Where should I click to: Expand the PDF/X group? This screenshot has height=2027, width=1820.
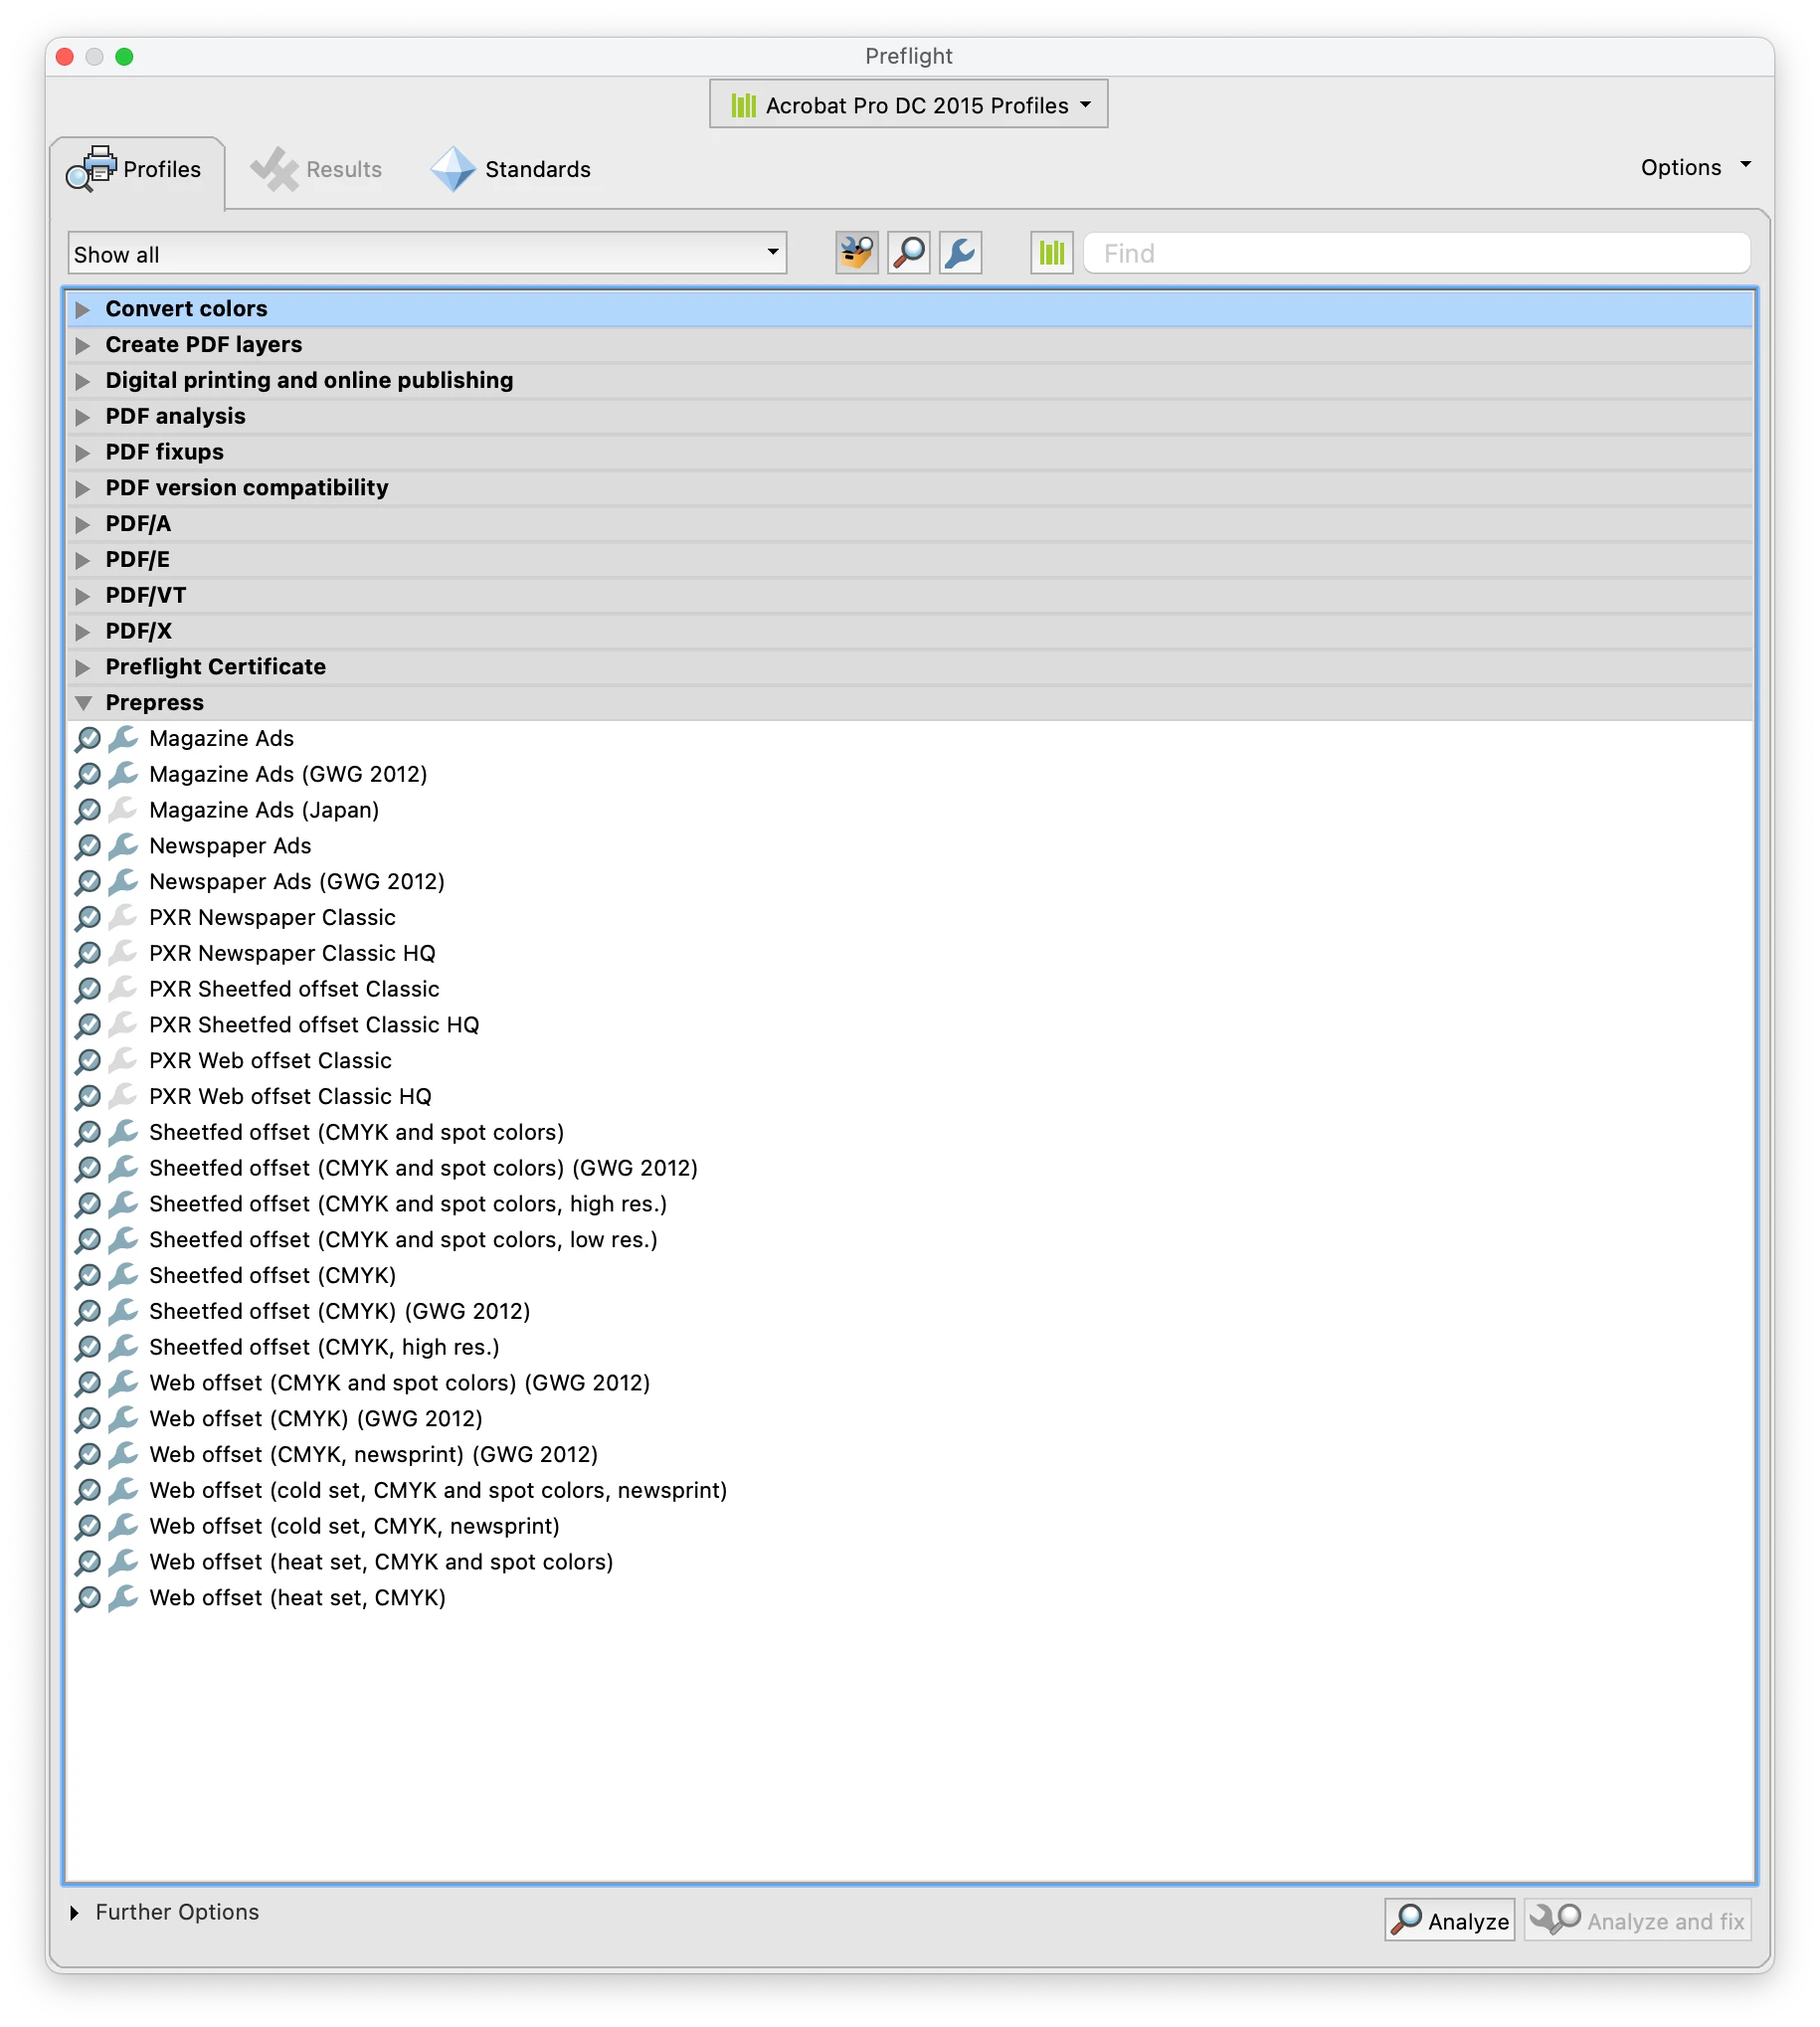(83, 632)
